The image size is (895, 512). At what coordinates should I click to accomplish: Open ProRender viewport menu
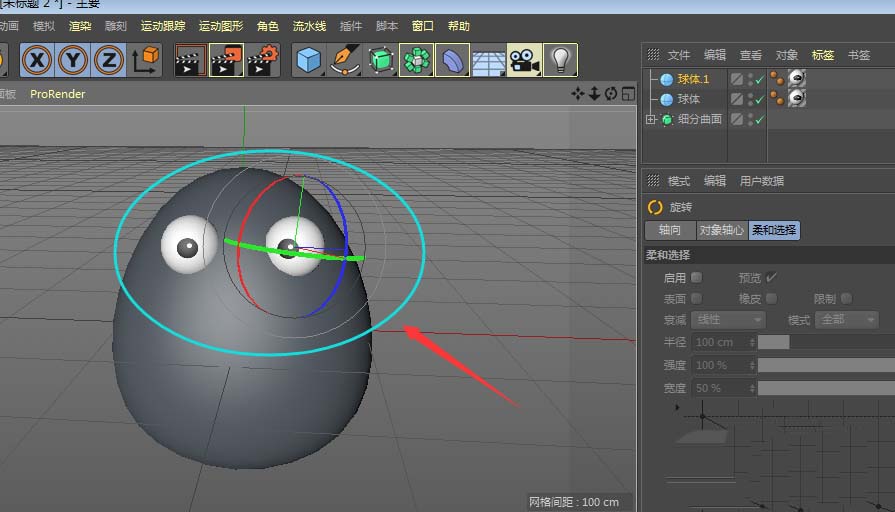click(x=57, y=94)
